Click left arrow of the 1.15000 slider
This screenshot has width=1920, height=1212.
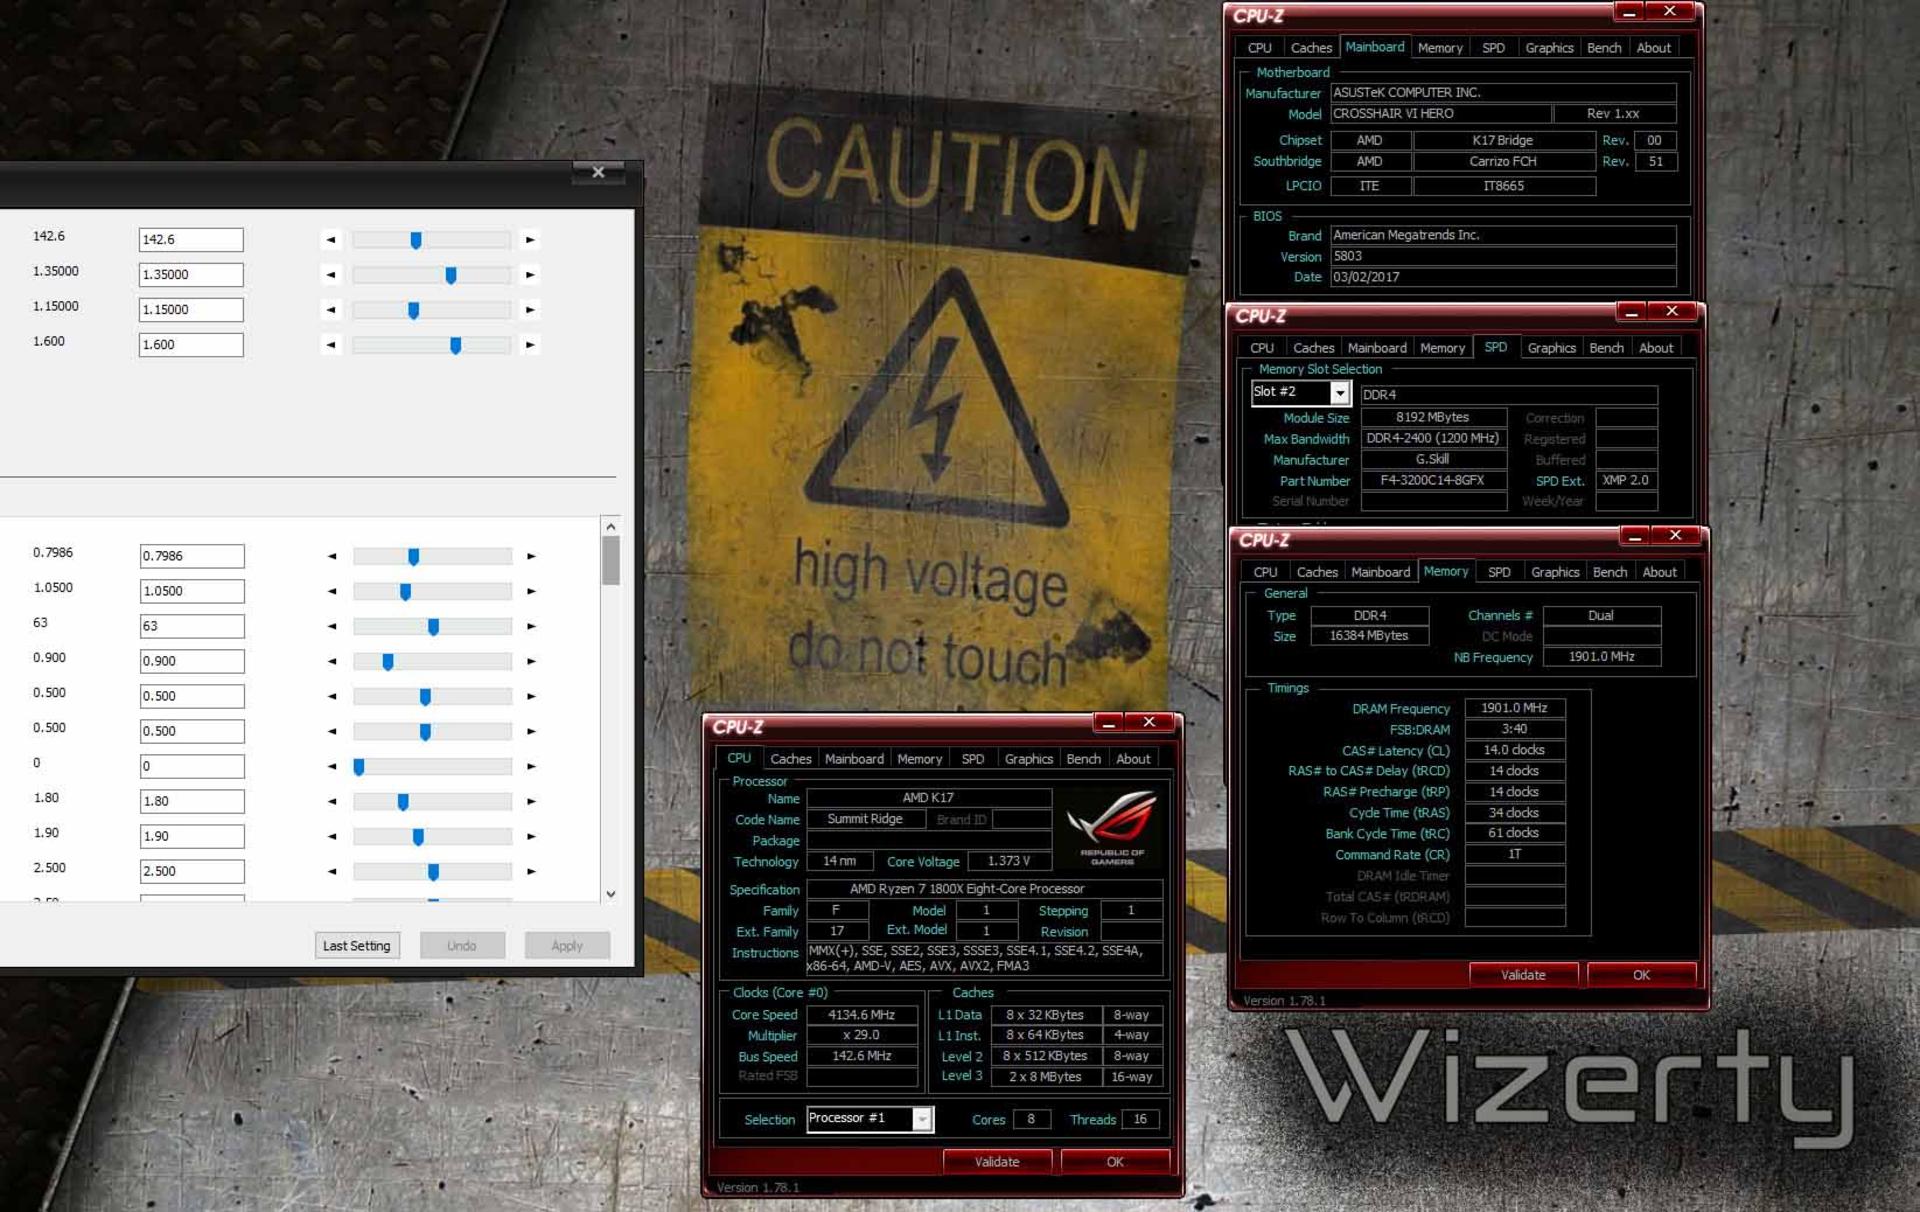[x=331, y=310]
